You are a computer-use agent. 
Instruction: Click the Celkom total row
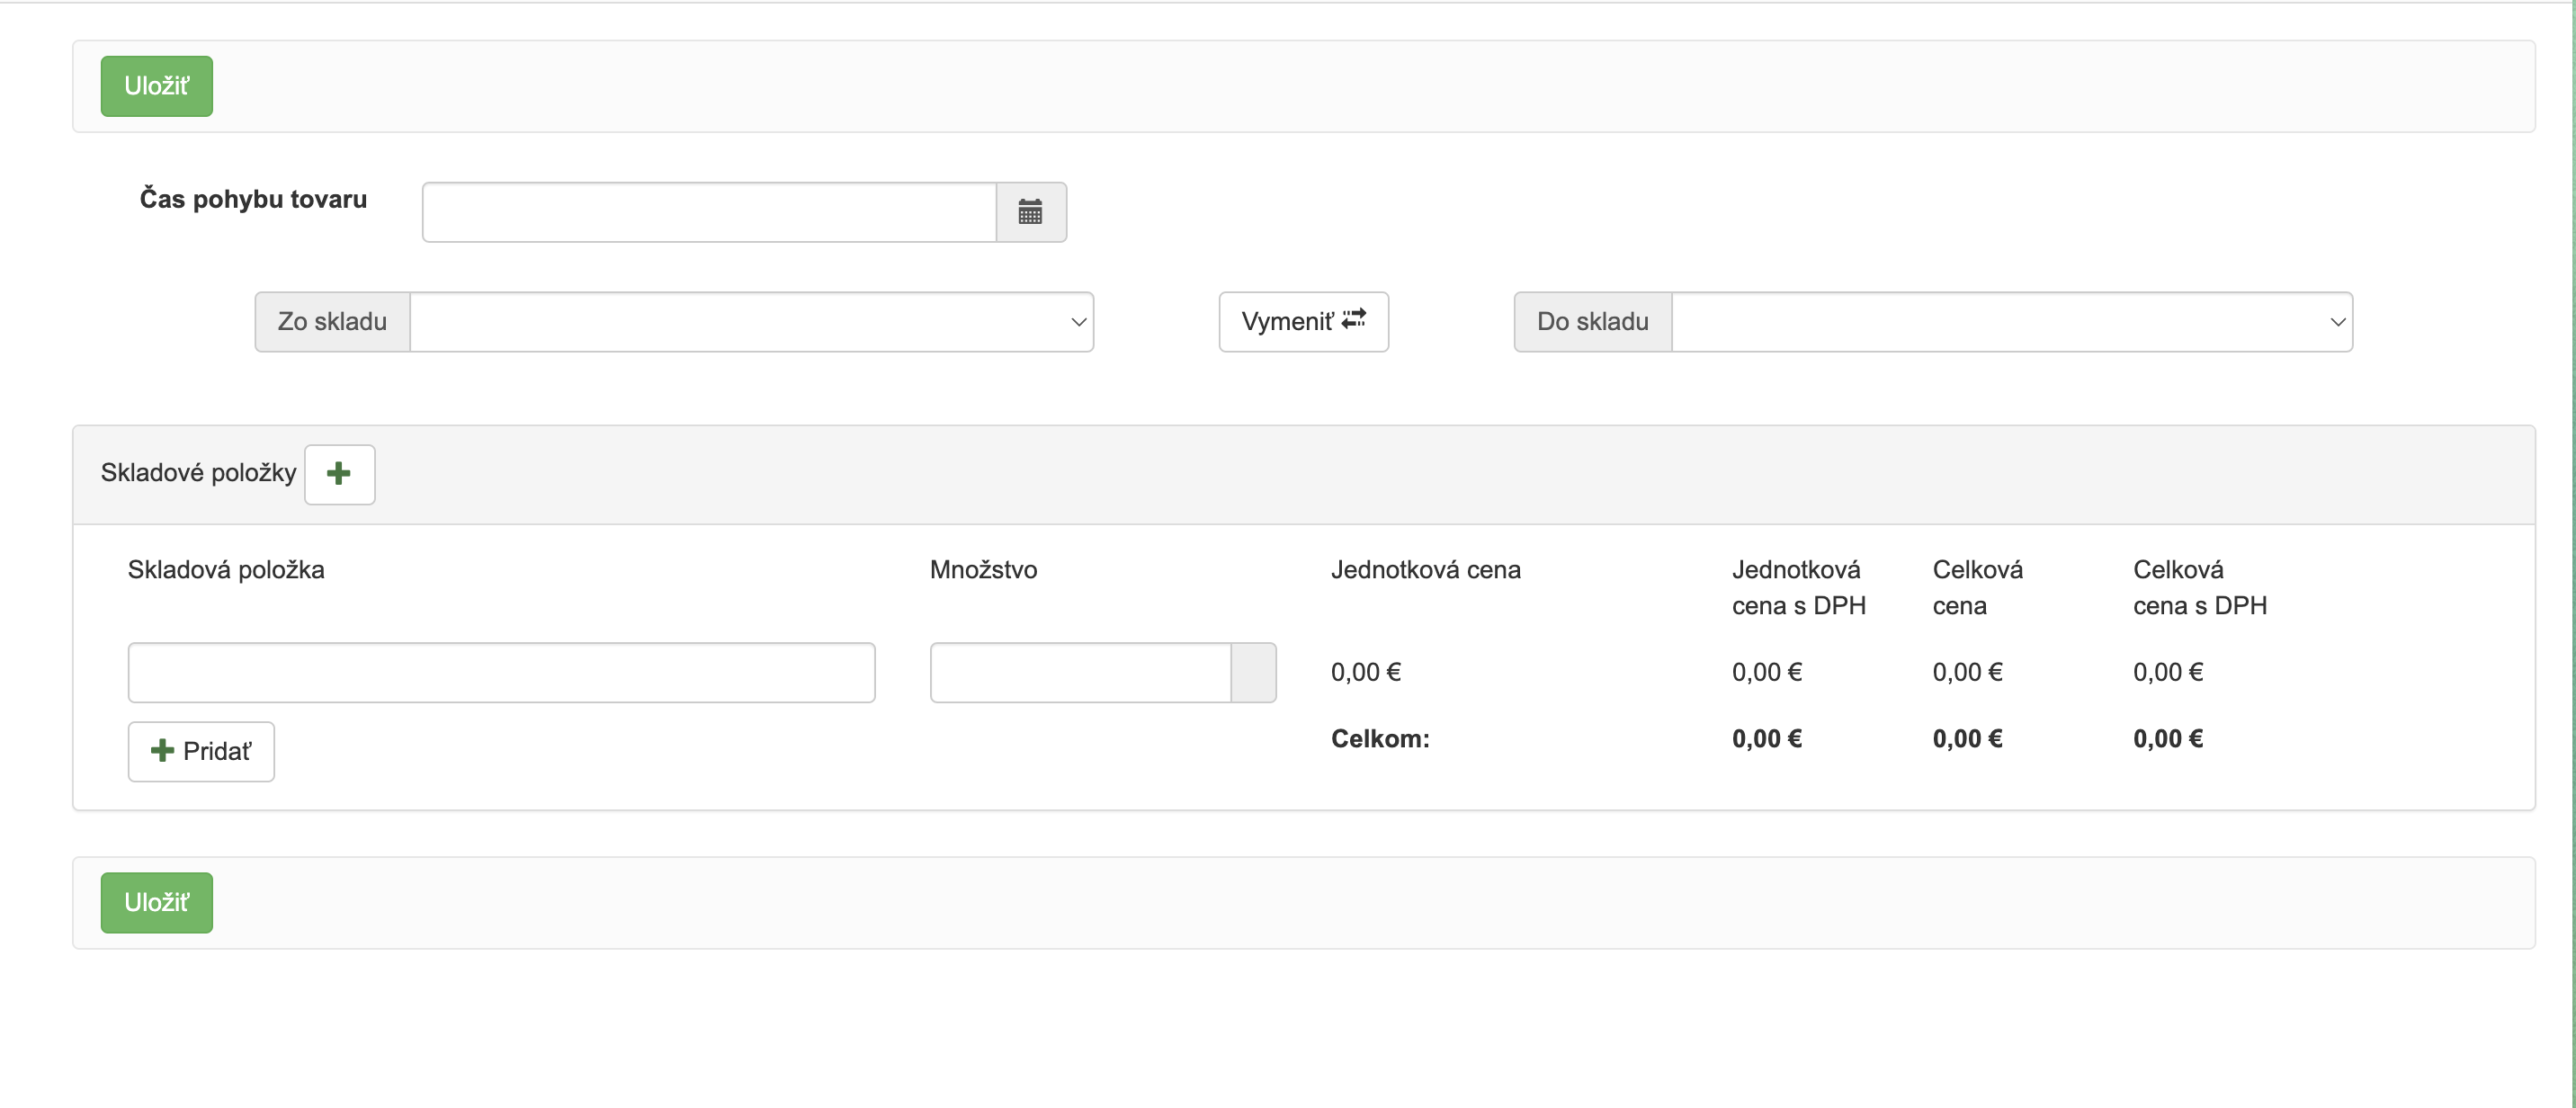tap(1379, 738)
